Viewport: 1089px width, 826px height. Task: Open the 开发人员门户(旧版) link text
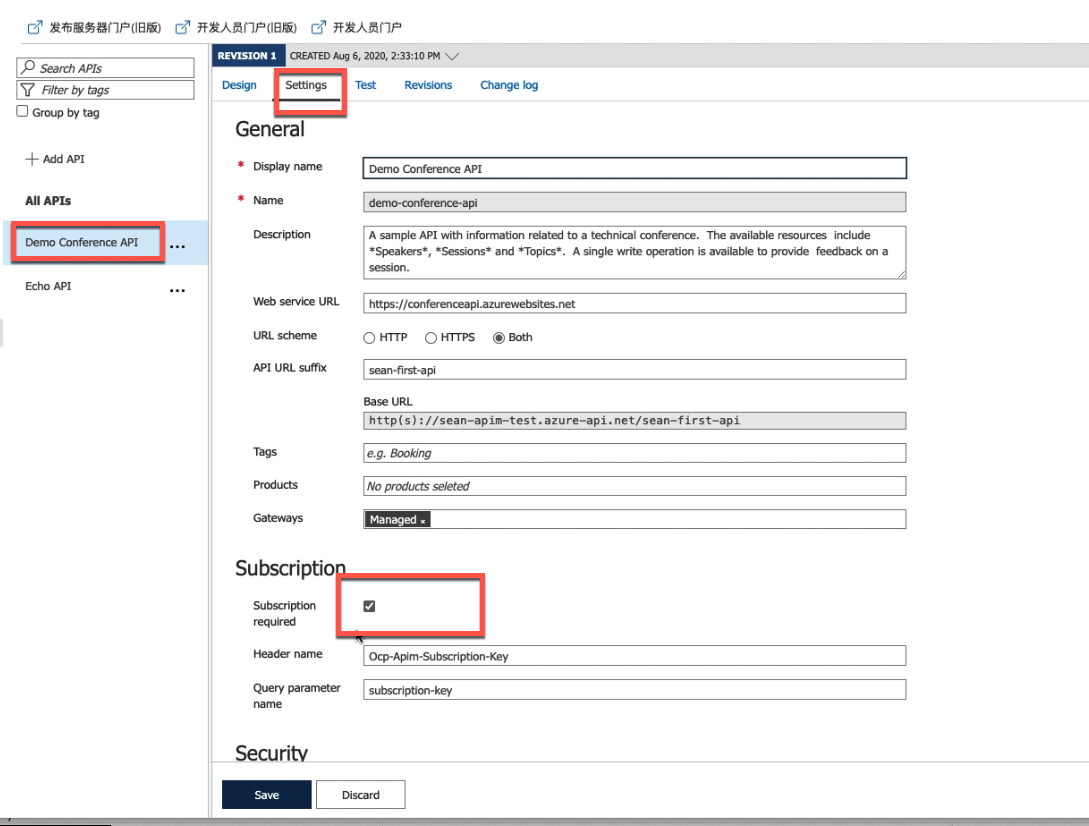247,28
